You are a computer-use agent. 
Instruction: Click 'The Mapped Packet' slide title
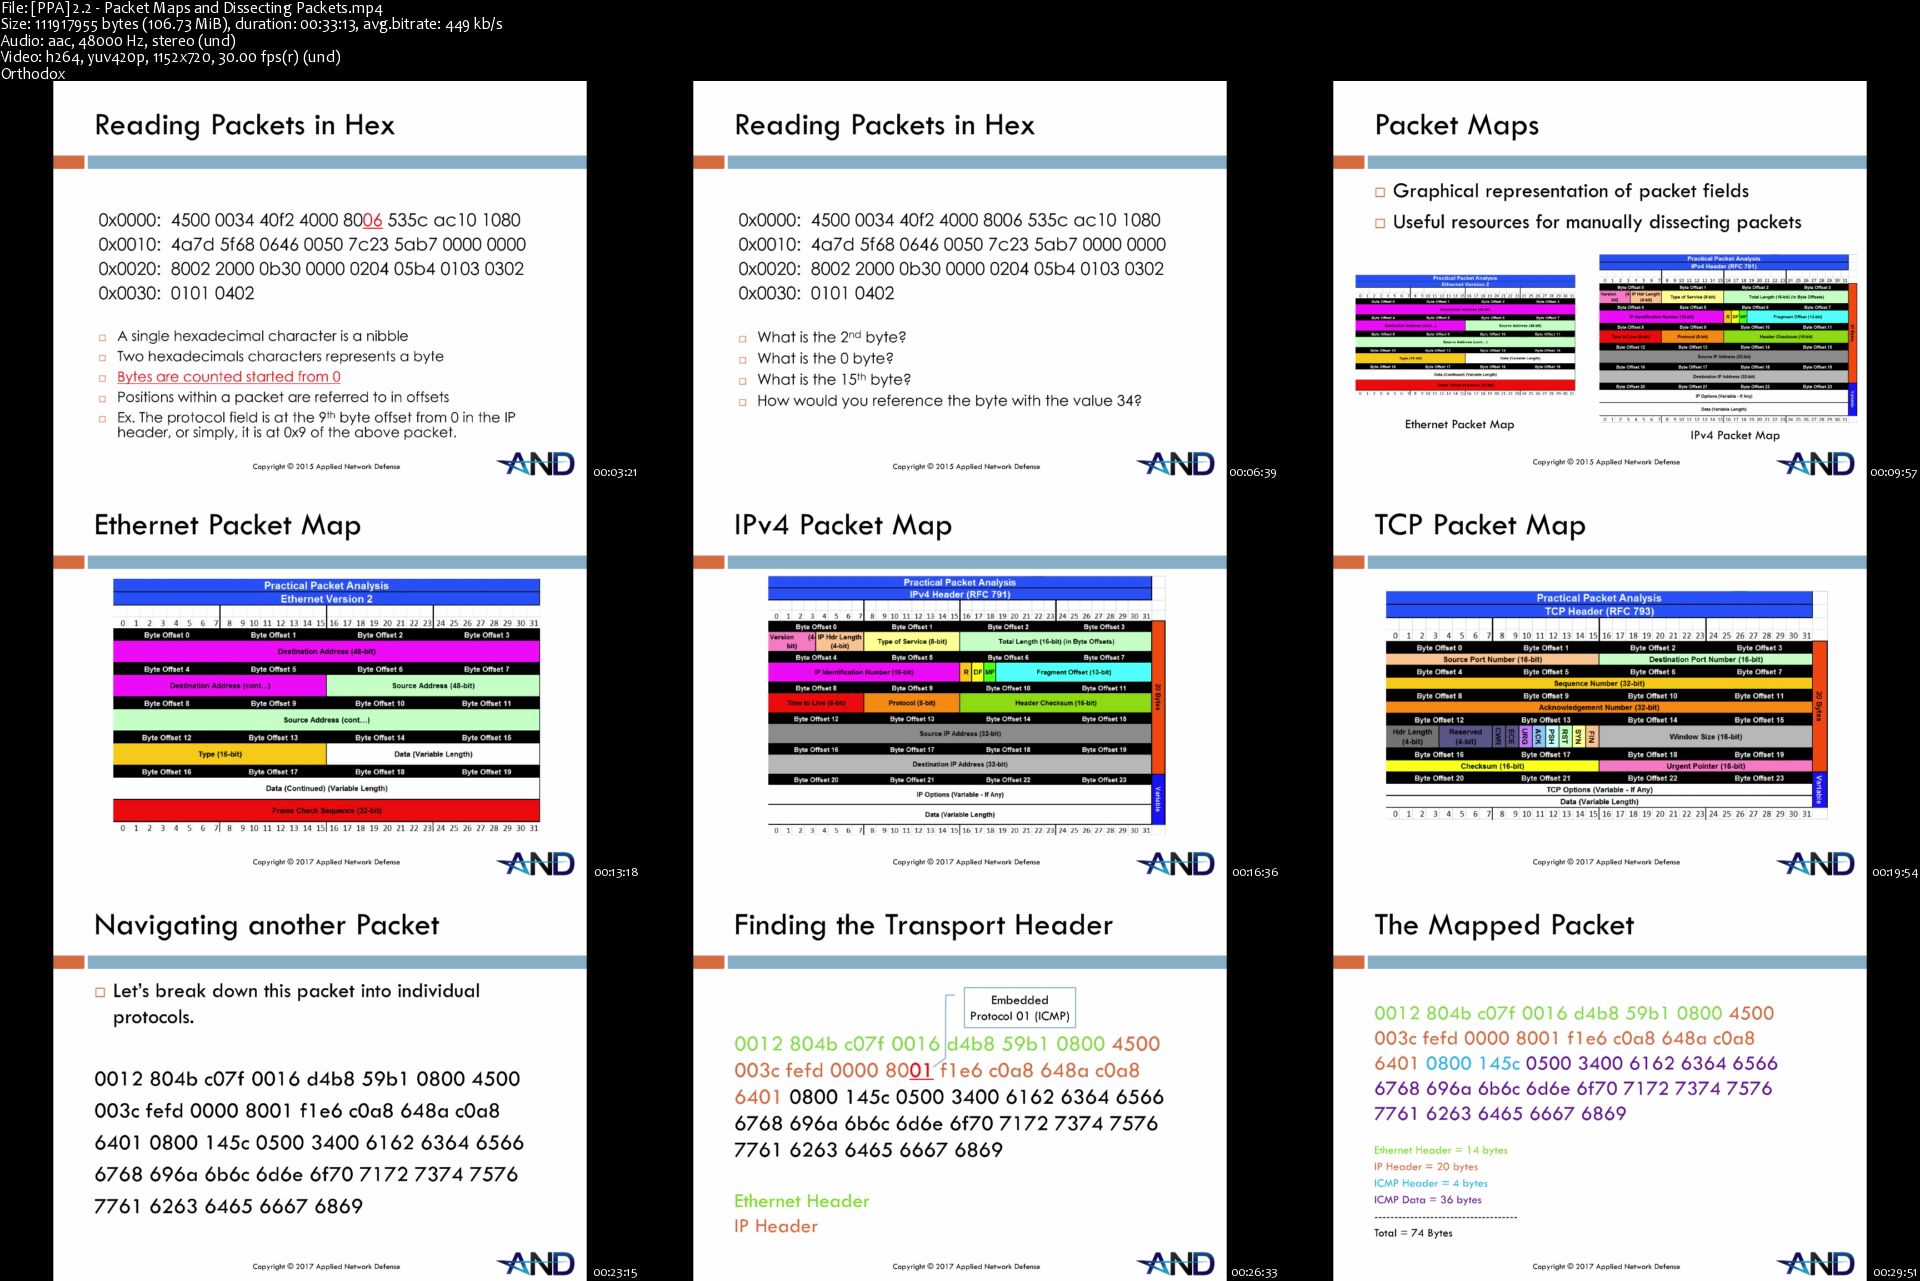tap(1504, 926)
